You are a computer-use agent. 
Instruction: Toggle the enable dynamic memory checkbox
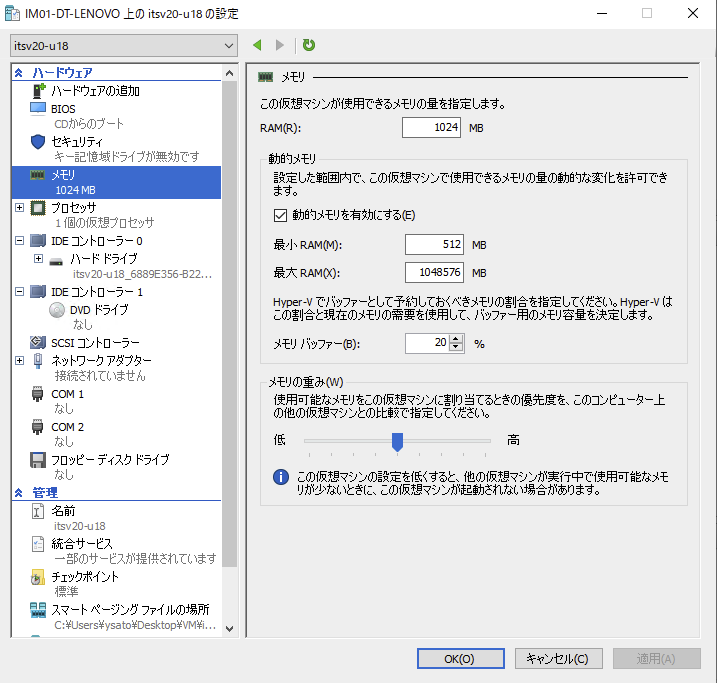pyautogui.click(x=281, y=215)
